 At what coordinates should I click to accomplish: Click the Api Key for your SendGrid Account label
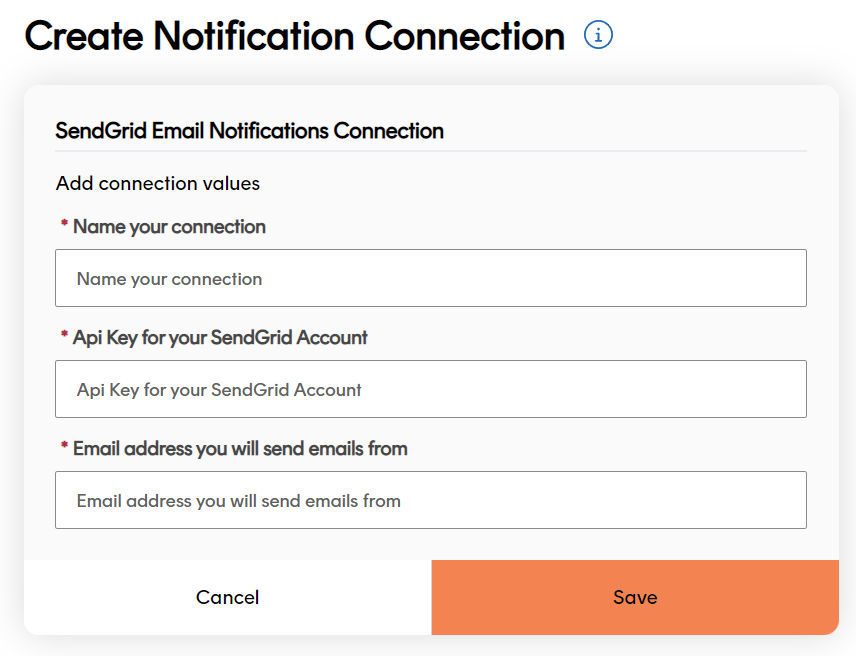(220, 338)
